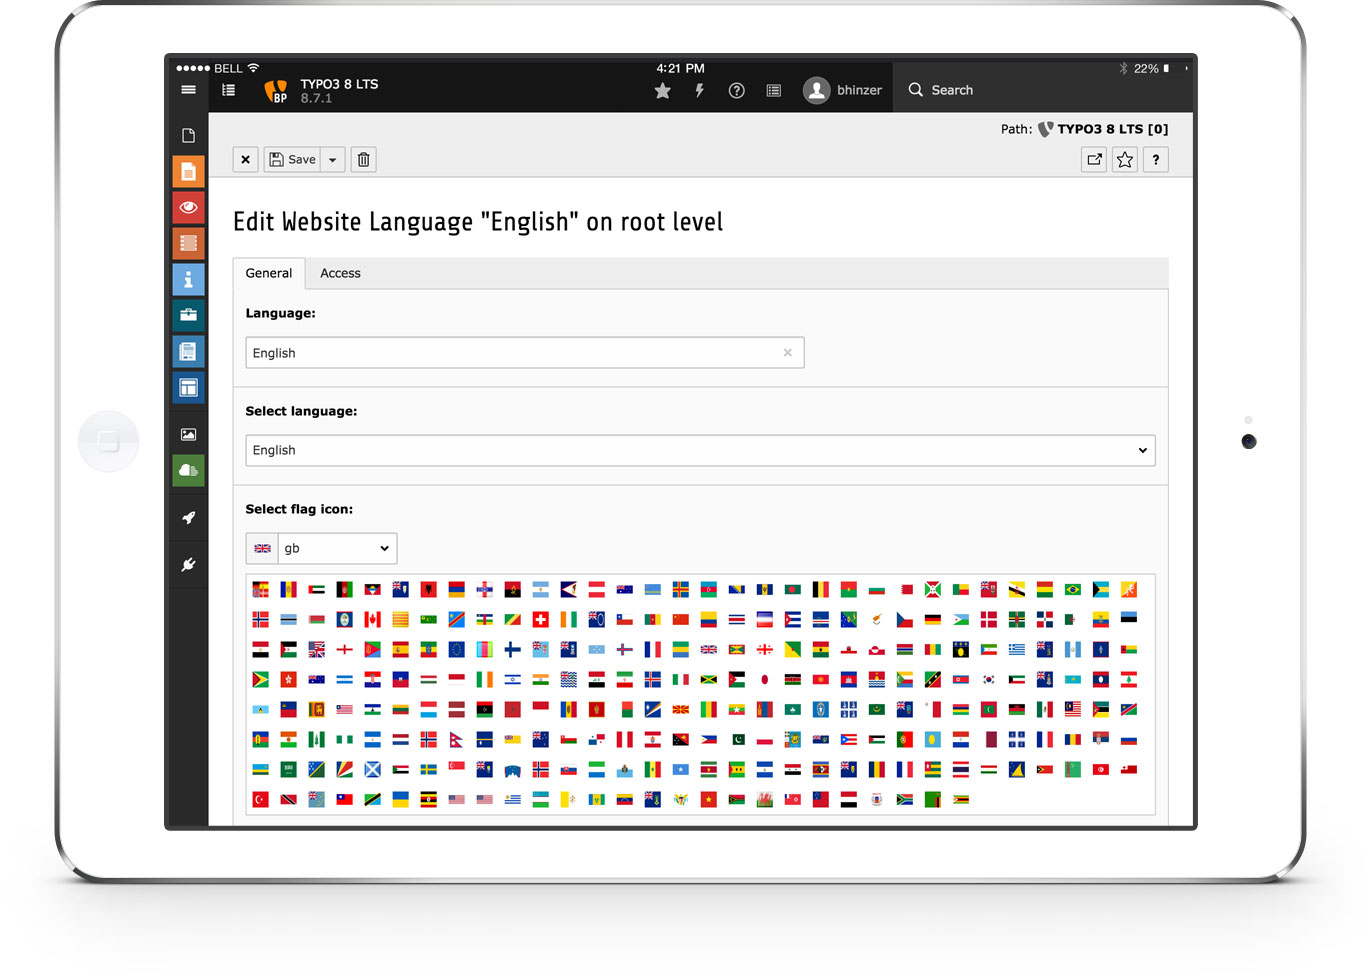Open the system information panel
This screenshot has width=1370, height=978.
tap(773, 90)
